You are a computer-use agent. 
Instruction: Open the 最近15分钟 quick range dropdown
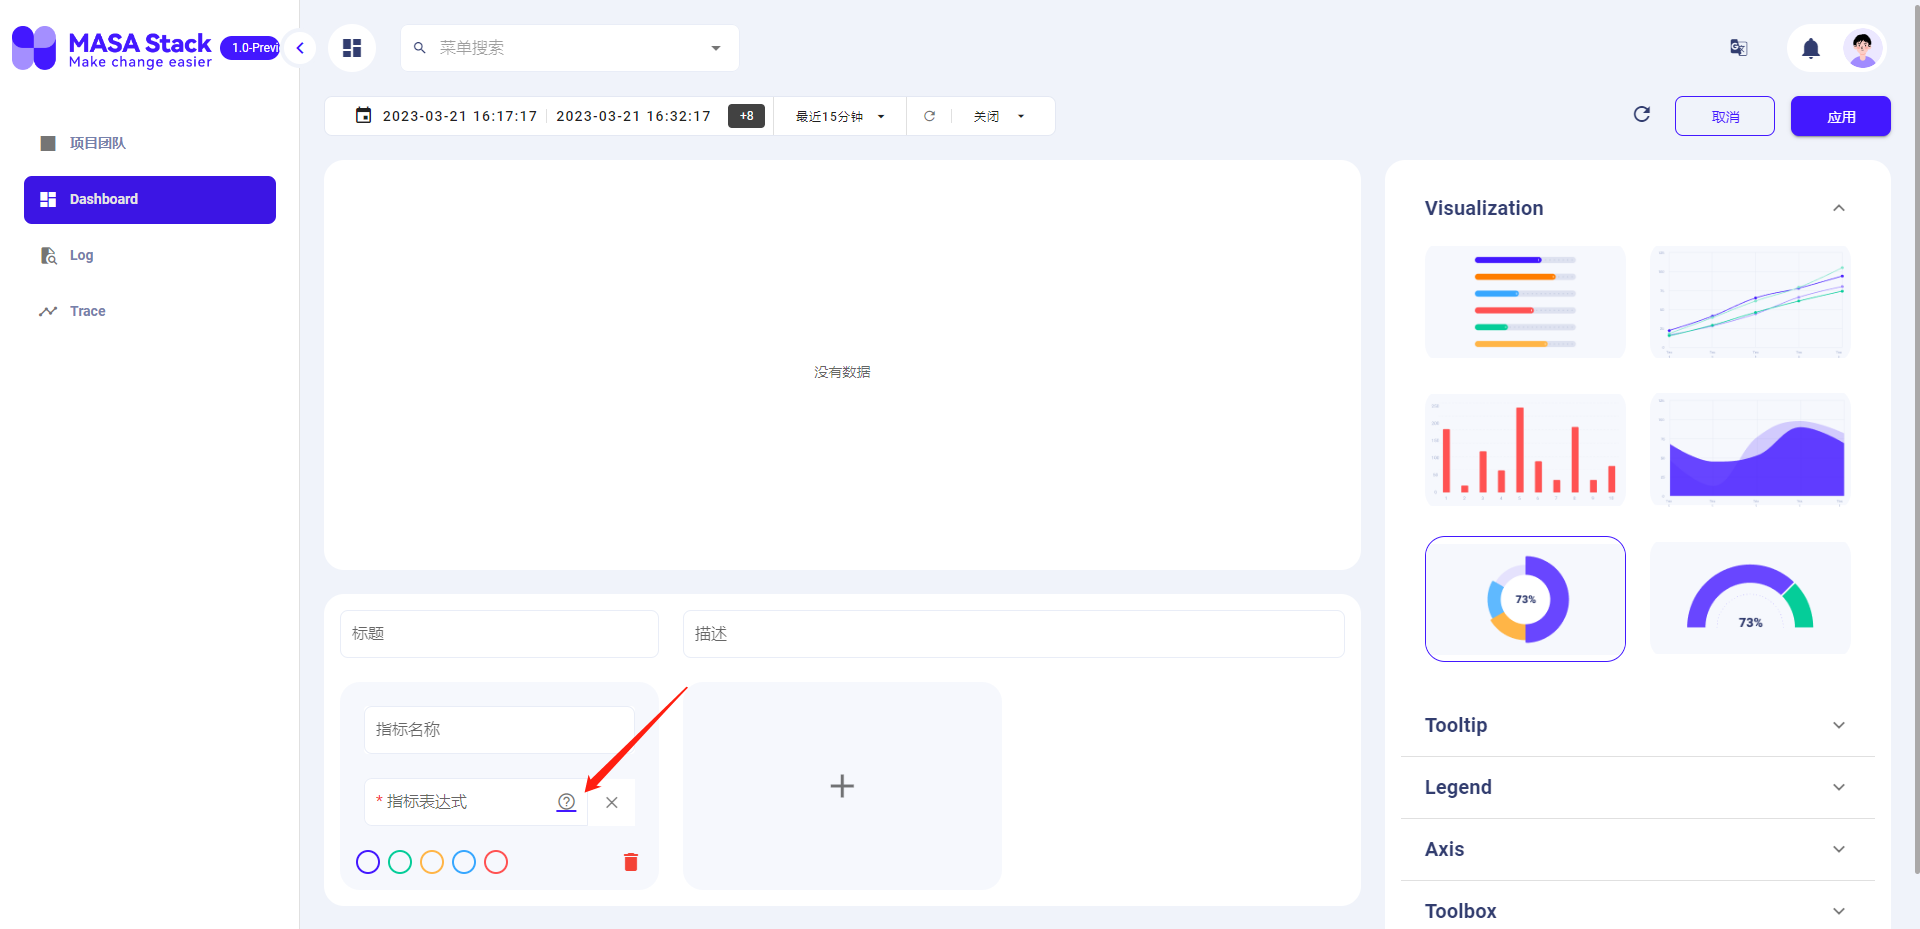[x=840, y=116]
